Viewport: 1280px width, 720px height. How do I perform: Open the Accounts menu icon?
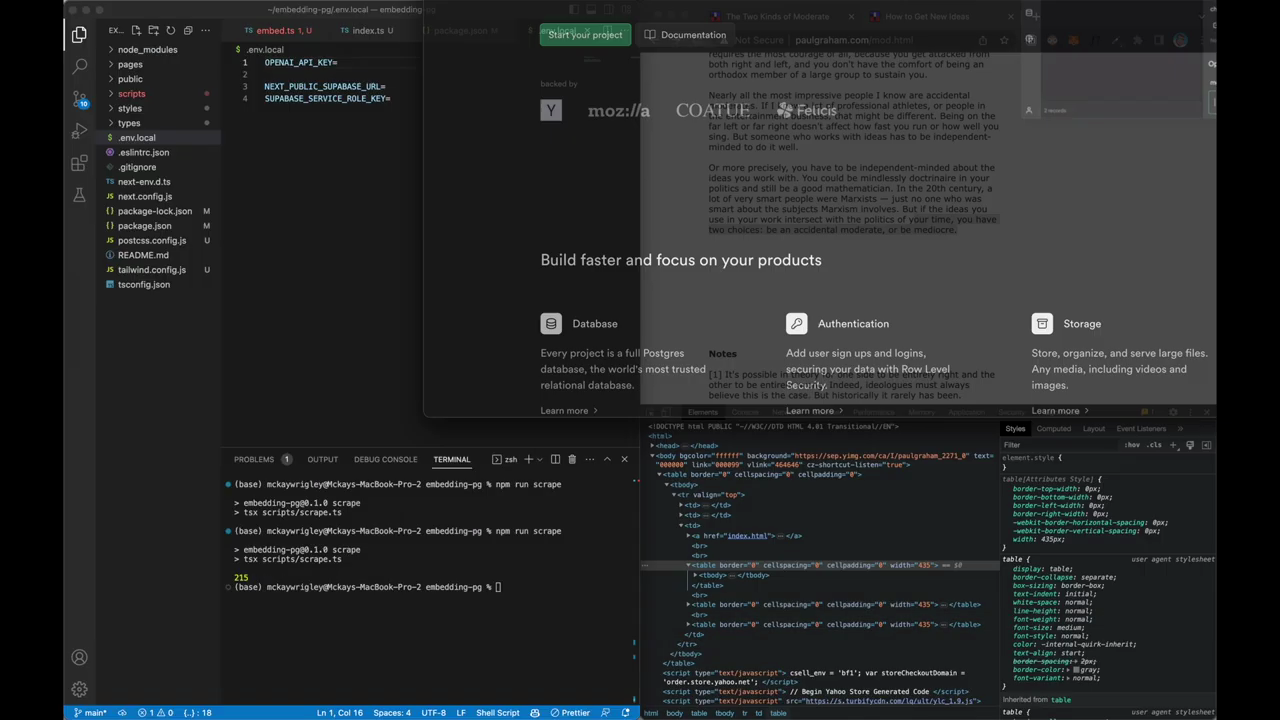click(x=79, y=657)
